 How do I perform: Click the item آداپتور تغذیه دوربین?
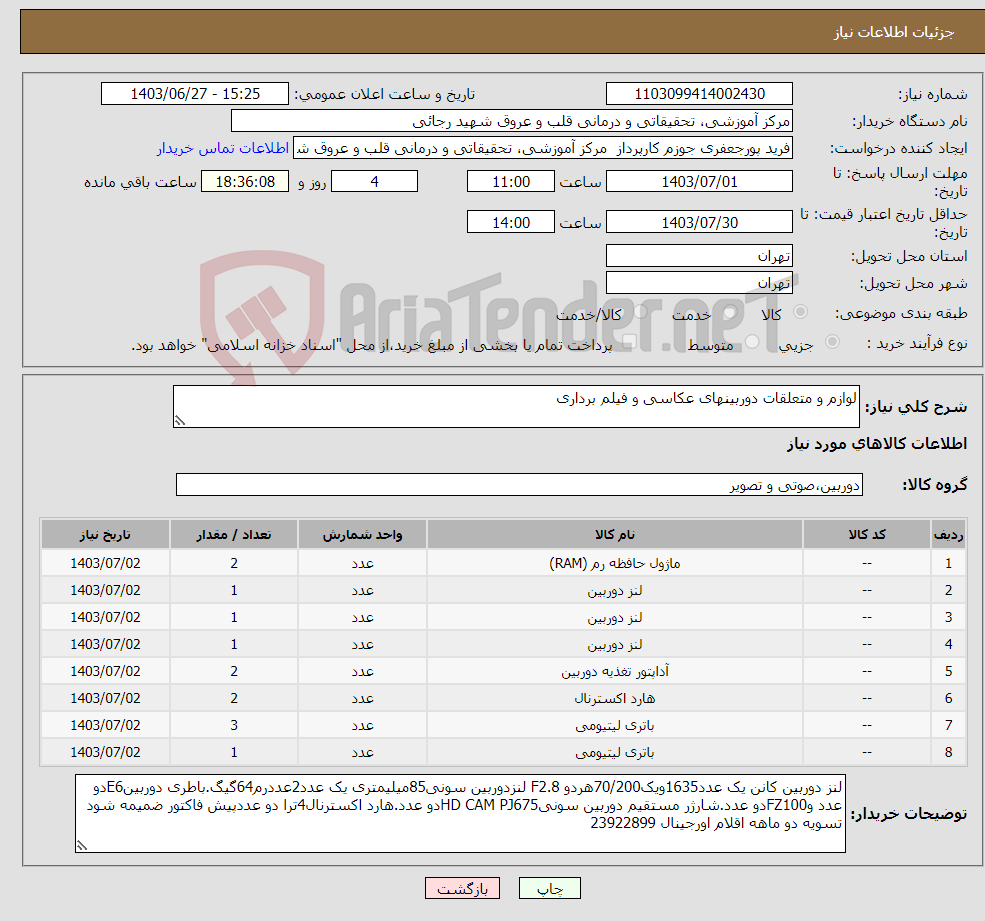[x=614, y=672]
